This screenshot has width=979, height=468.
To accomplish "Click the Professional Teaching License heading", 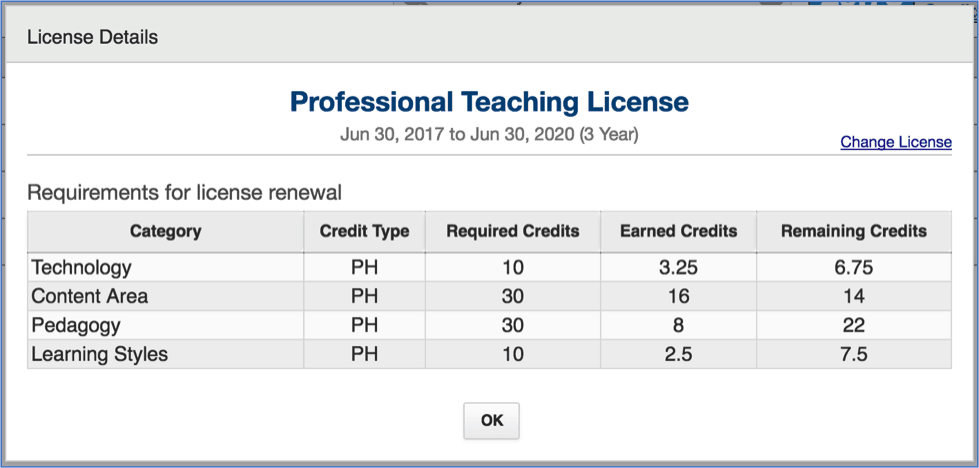I will click(x=489, y=102).
